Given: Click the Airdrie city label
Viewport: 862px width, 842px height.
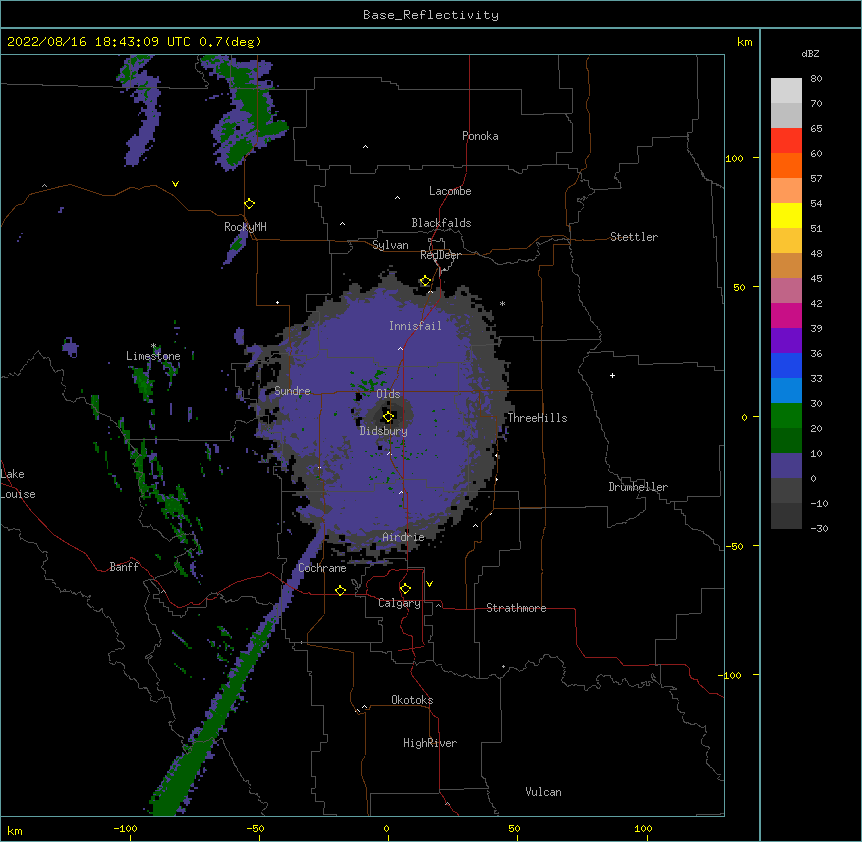Looking at the screenshot, I should tap(404, 537).
